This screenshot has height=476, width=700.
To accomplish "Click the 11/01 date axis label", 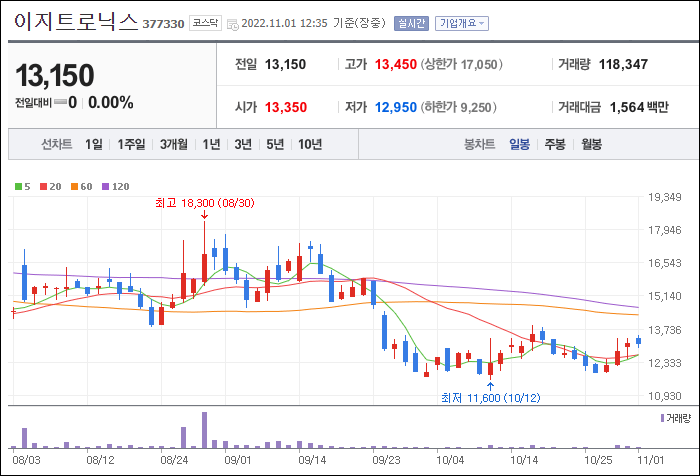I will tap(650, 460).
